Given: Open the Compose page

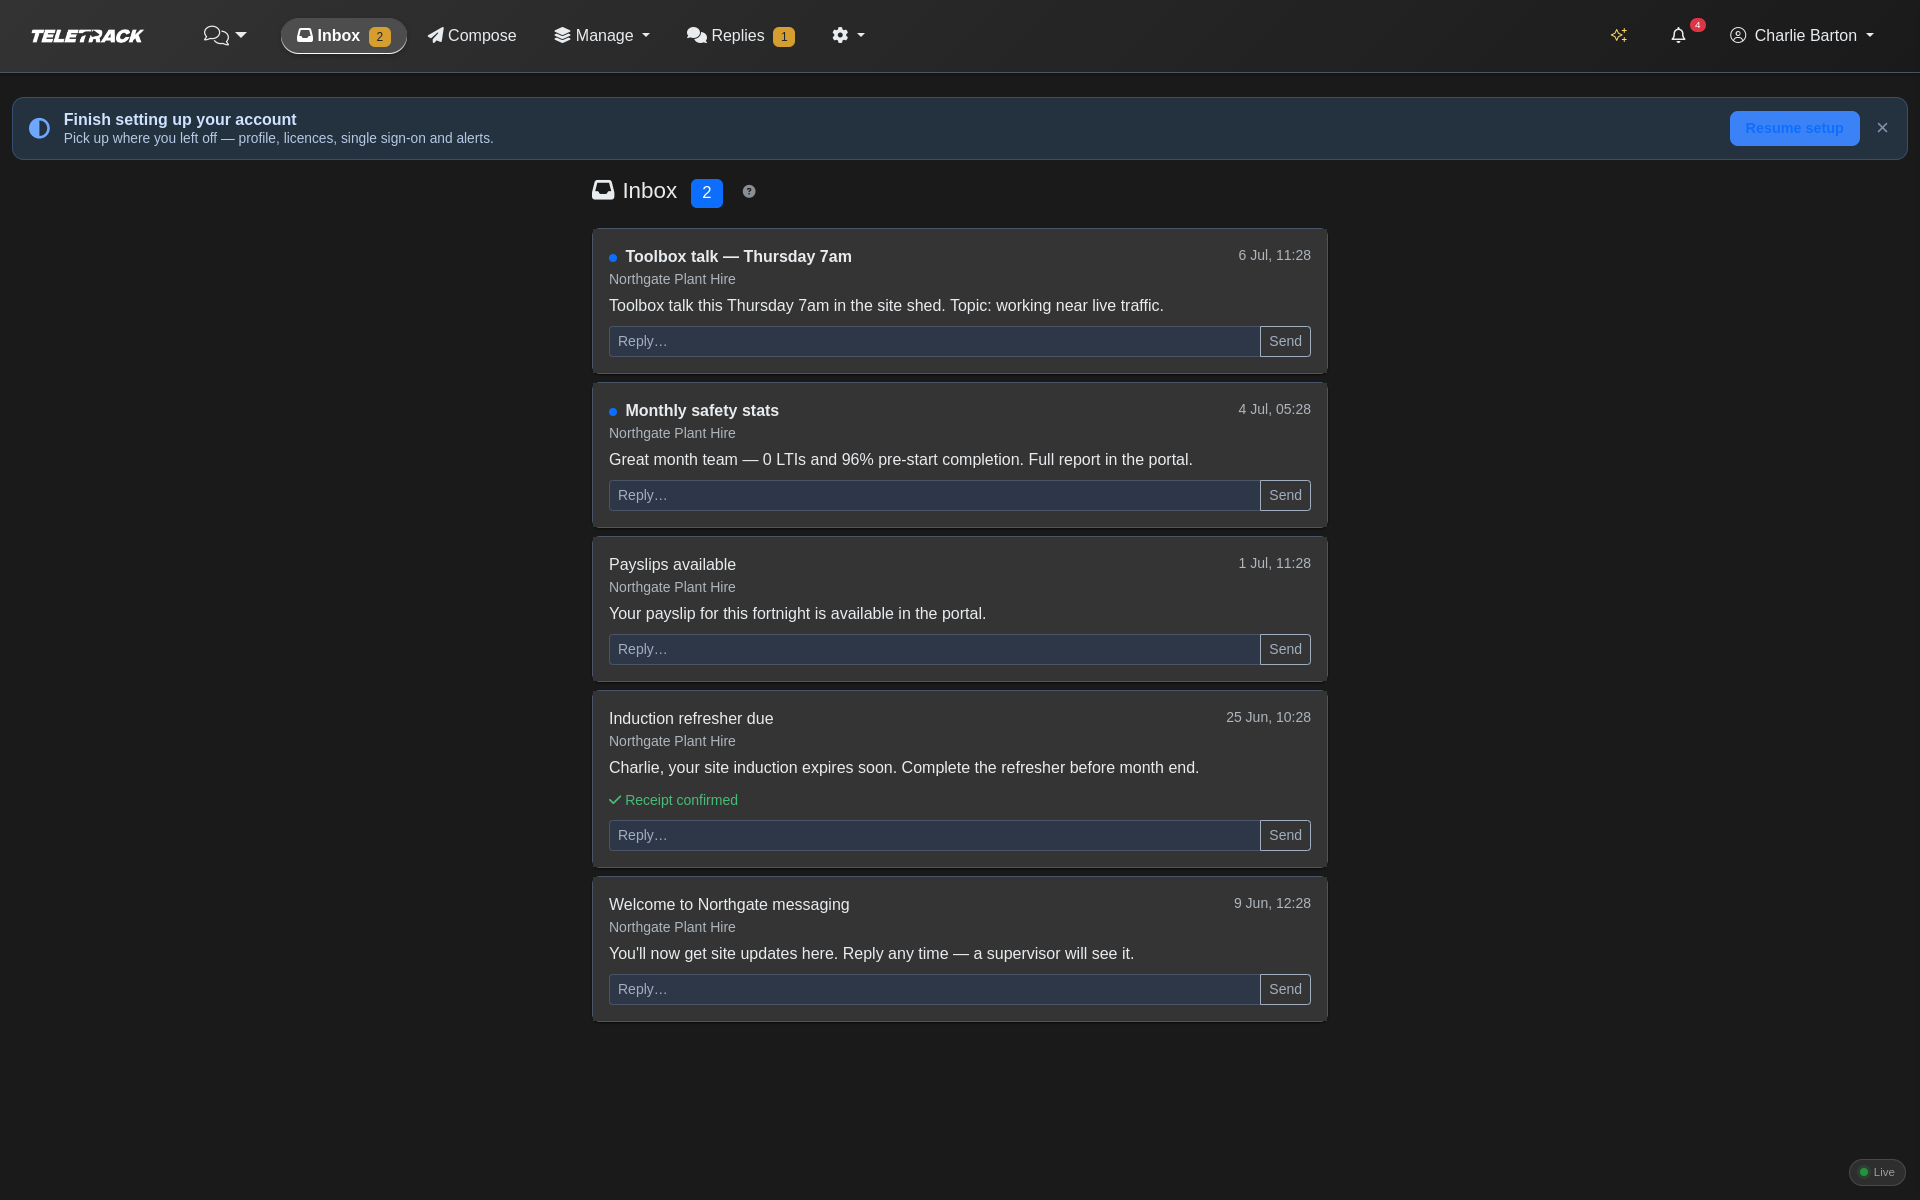Looking at the screenshot, I should (x=472, y=36).
